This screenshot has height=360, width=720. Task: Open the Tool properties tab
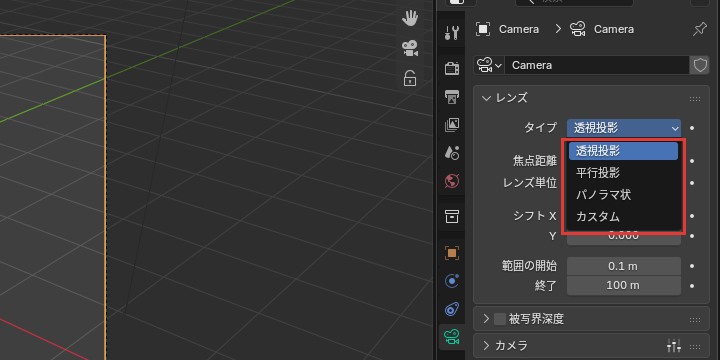coord(452,33)
